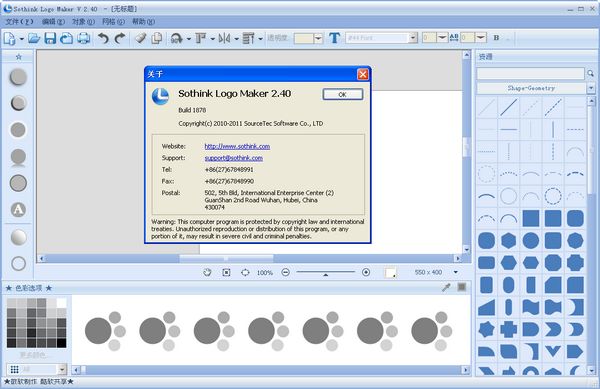
Task: Click the Redo arrow icon
Action: point(120,38)
